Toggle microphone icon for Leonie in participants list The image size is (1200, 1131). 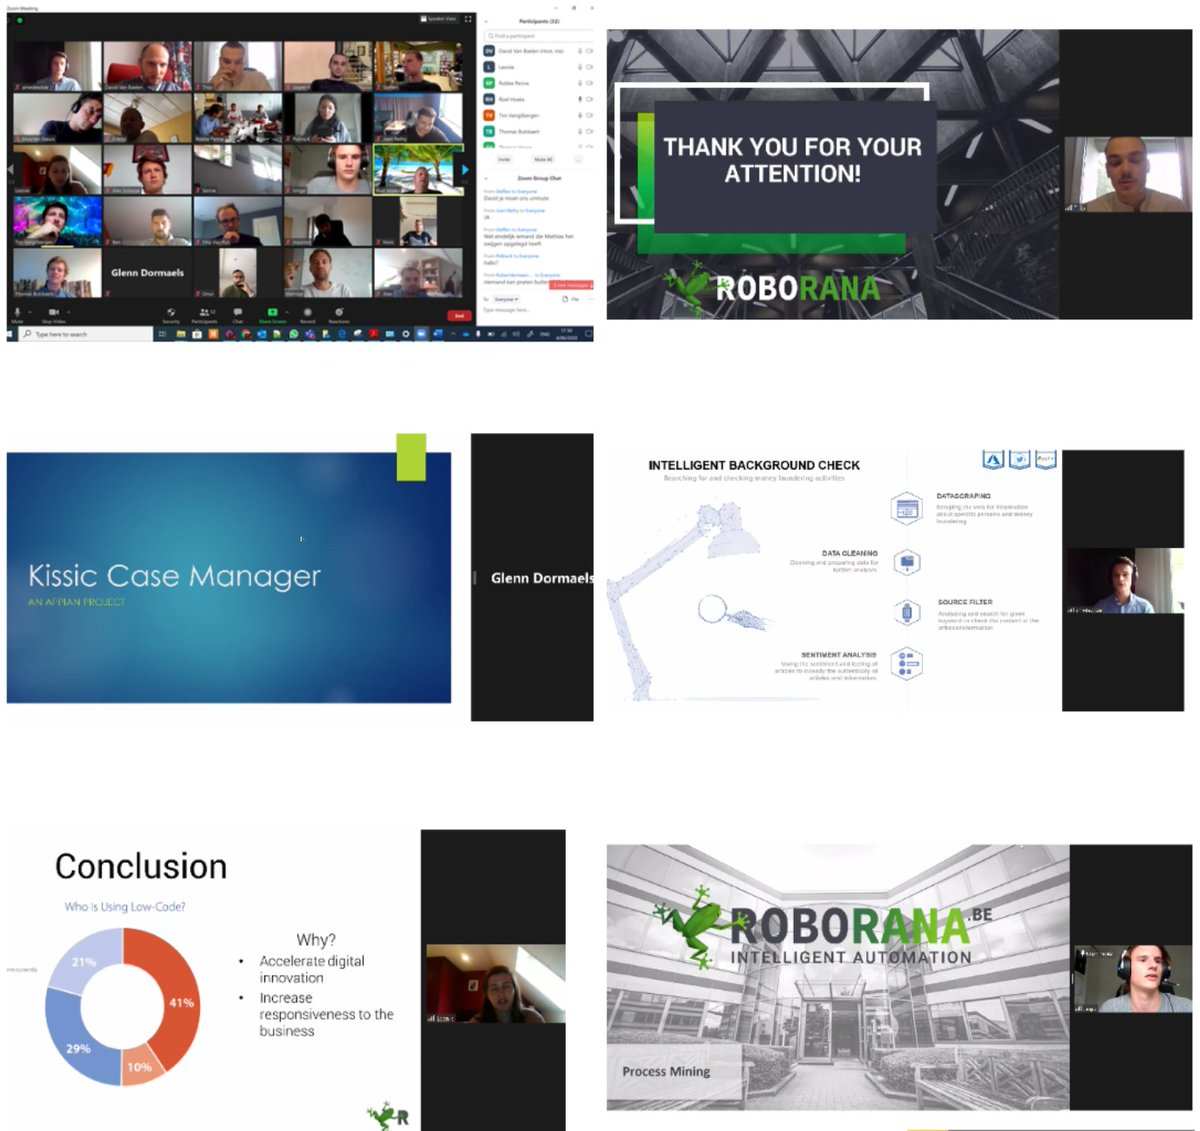(x=580, y=67)
